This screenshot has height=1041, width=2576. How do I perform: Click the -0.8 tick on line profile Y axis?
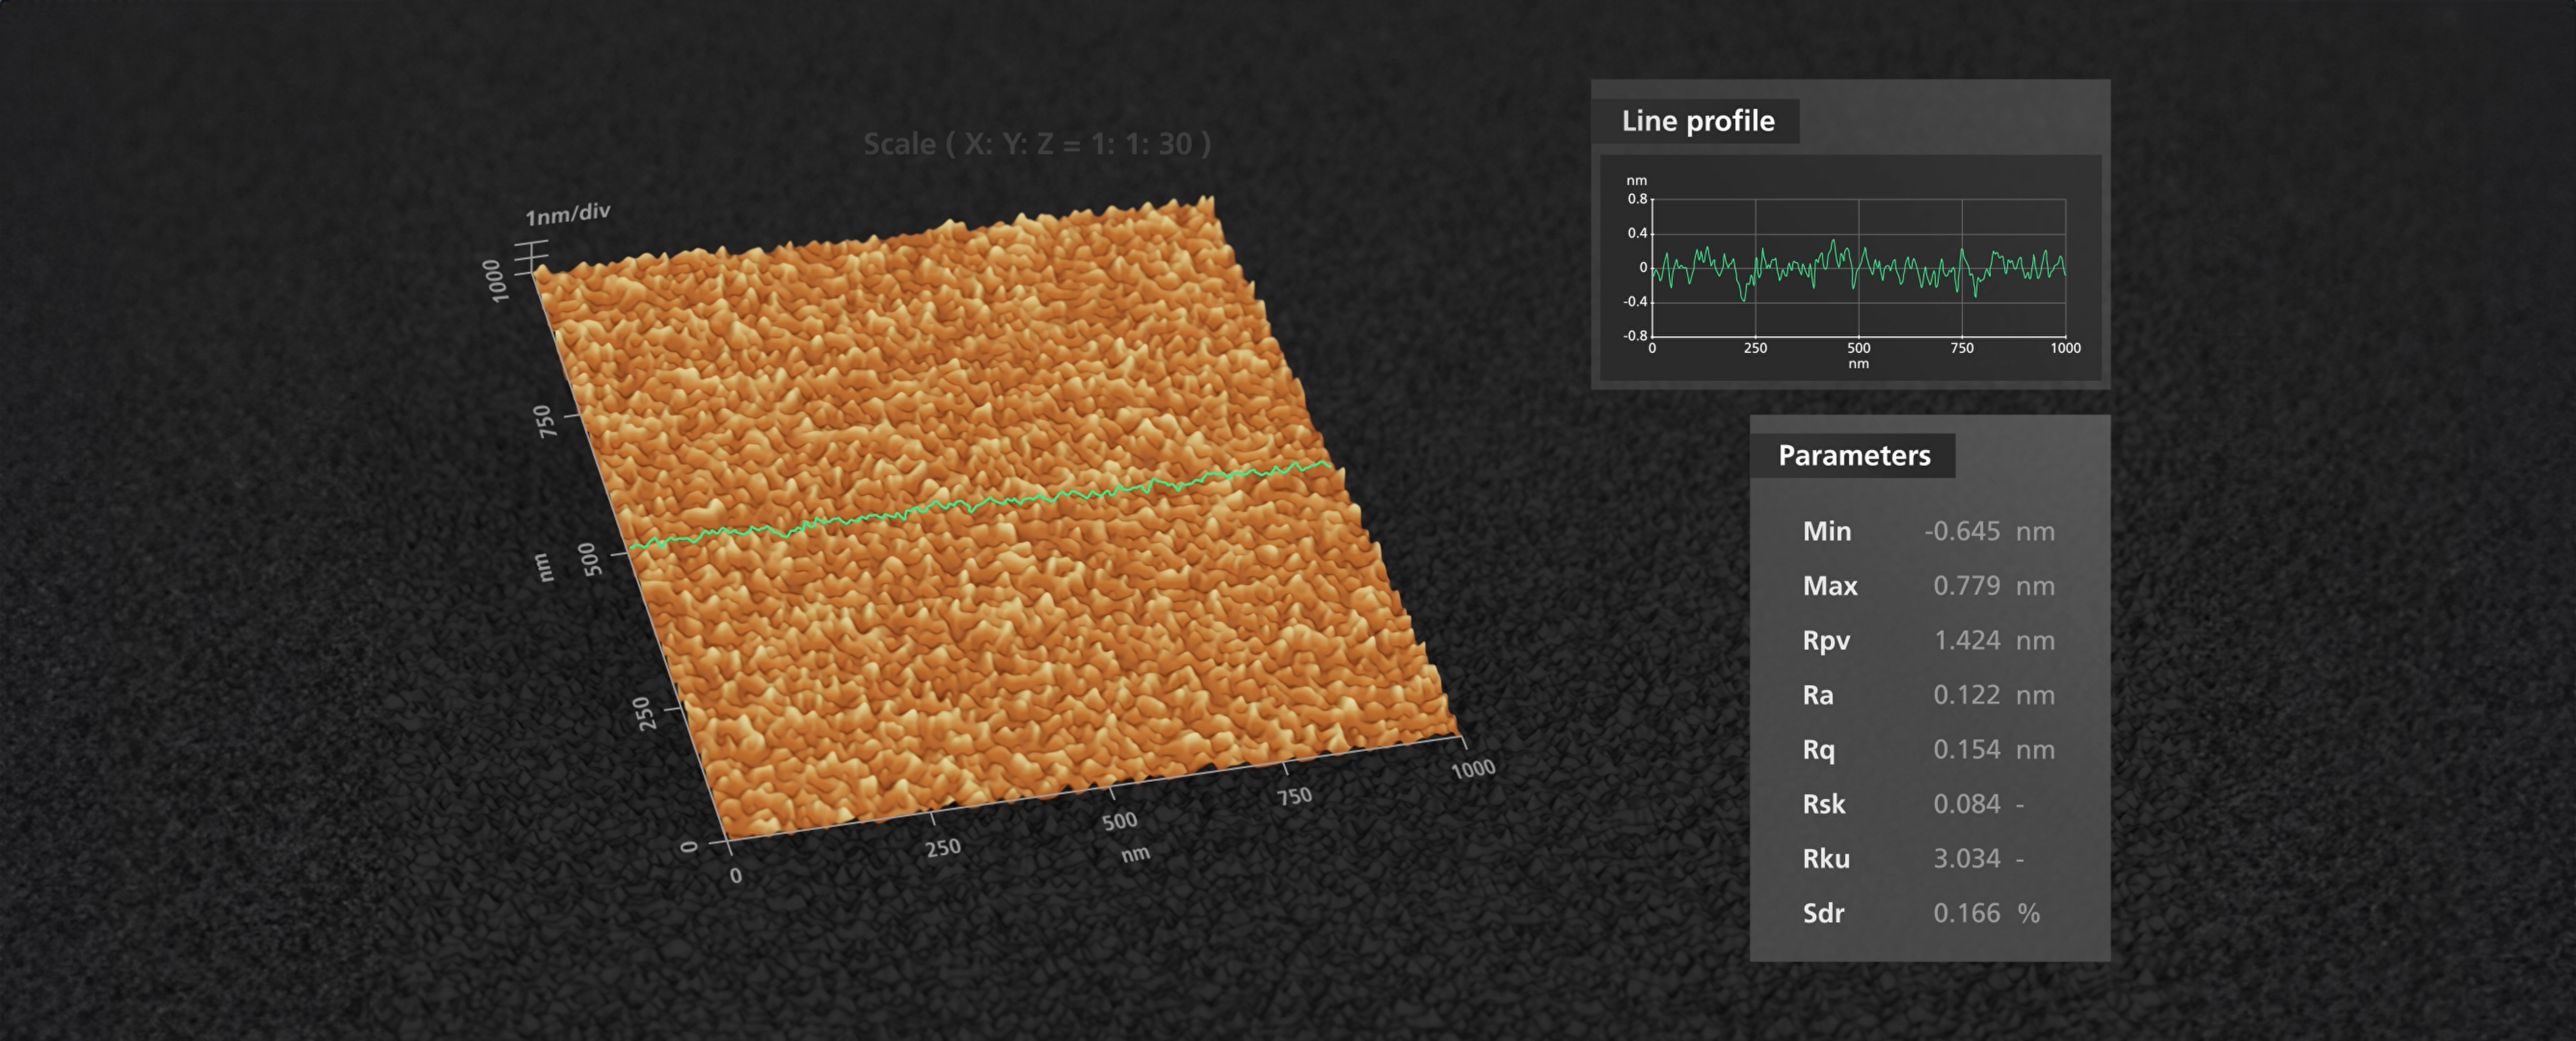coord(1634,335)
